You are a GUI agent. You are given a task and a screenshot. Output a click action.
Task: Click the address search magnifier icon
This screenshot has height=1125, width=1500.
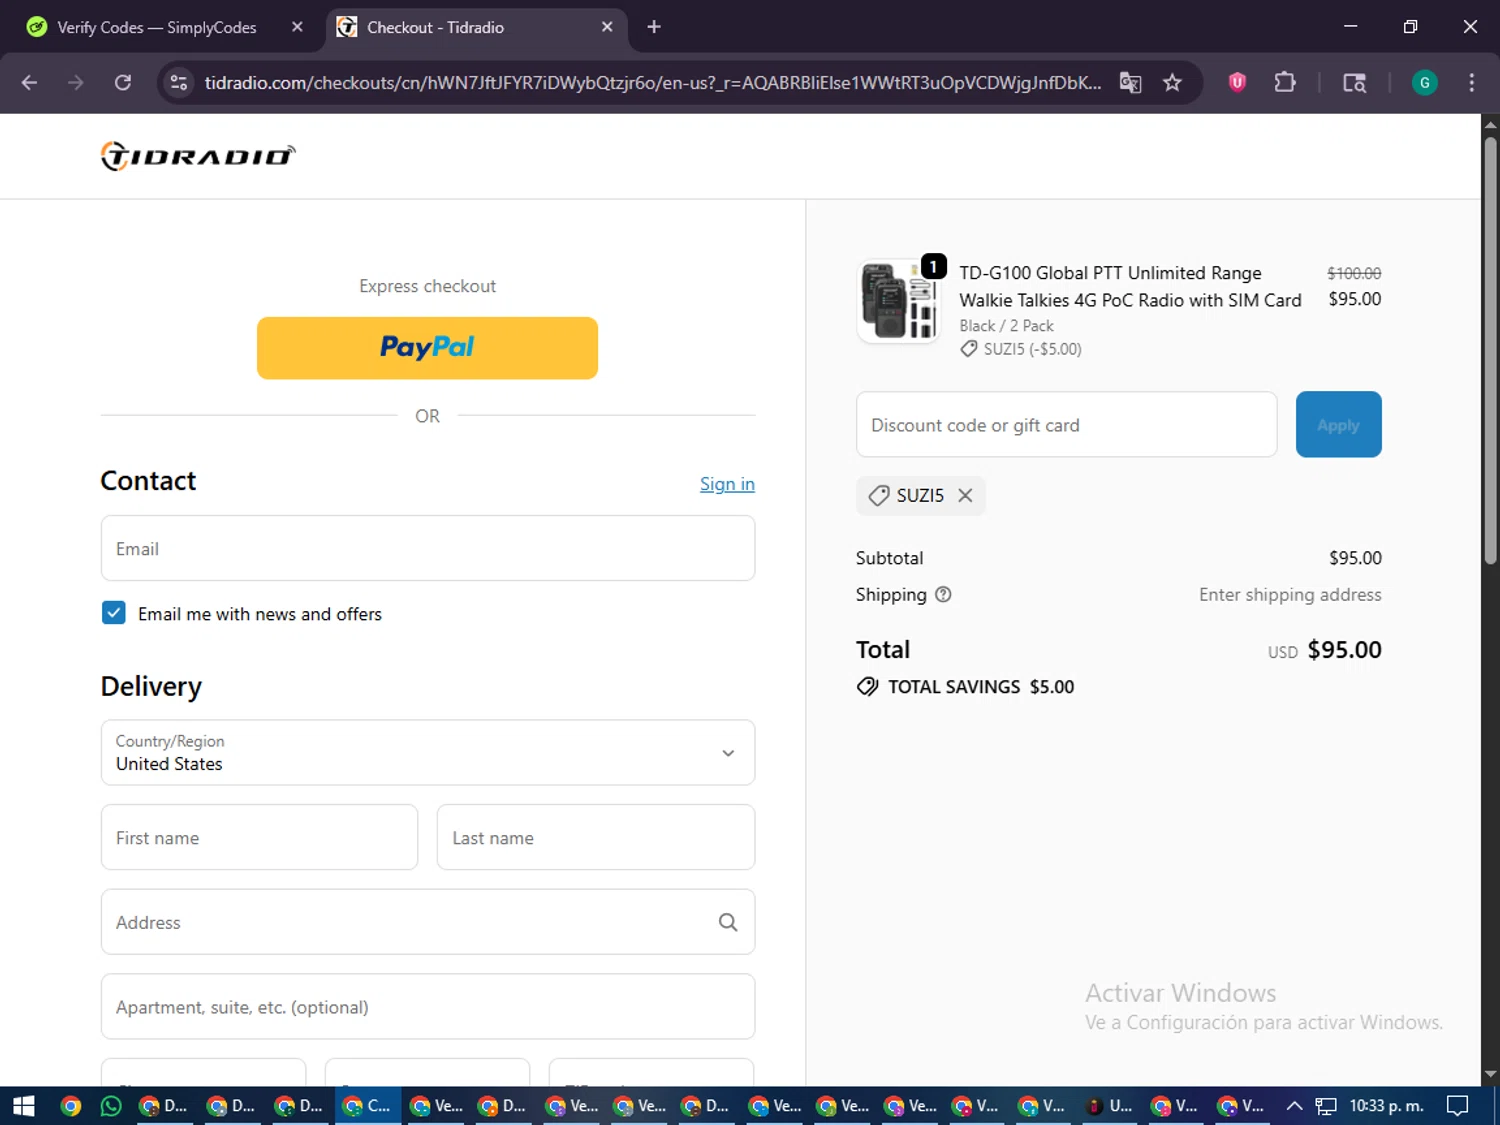728,922
